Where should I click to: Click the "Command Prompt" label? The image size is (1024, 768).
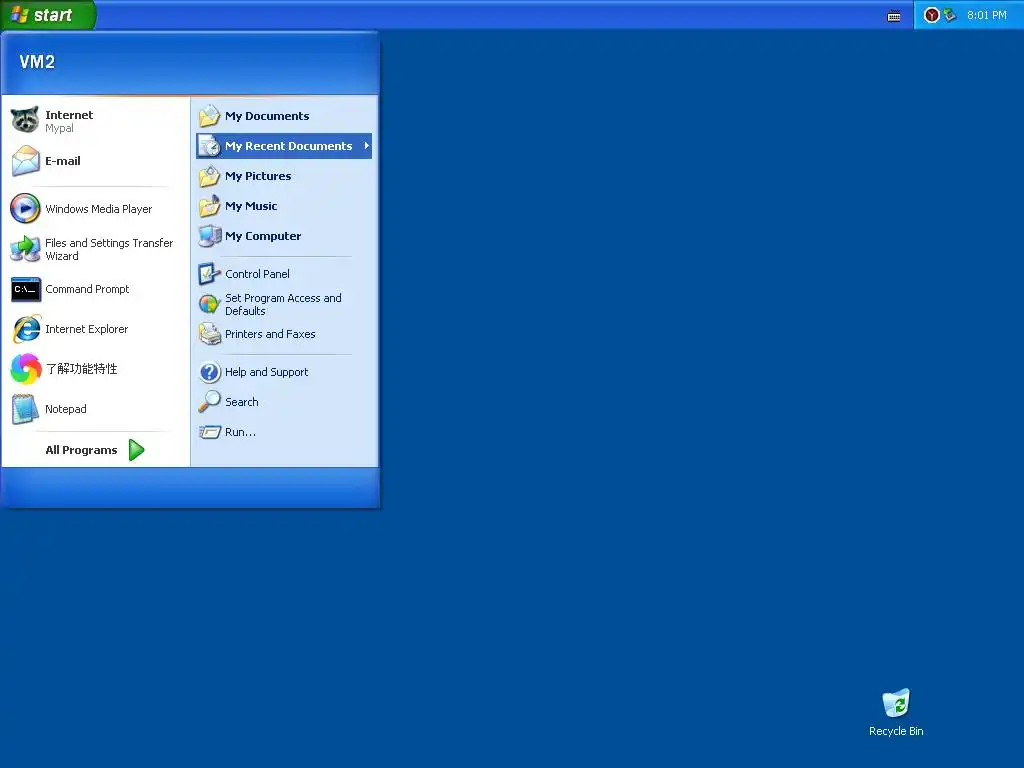point(88,289)
